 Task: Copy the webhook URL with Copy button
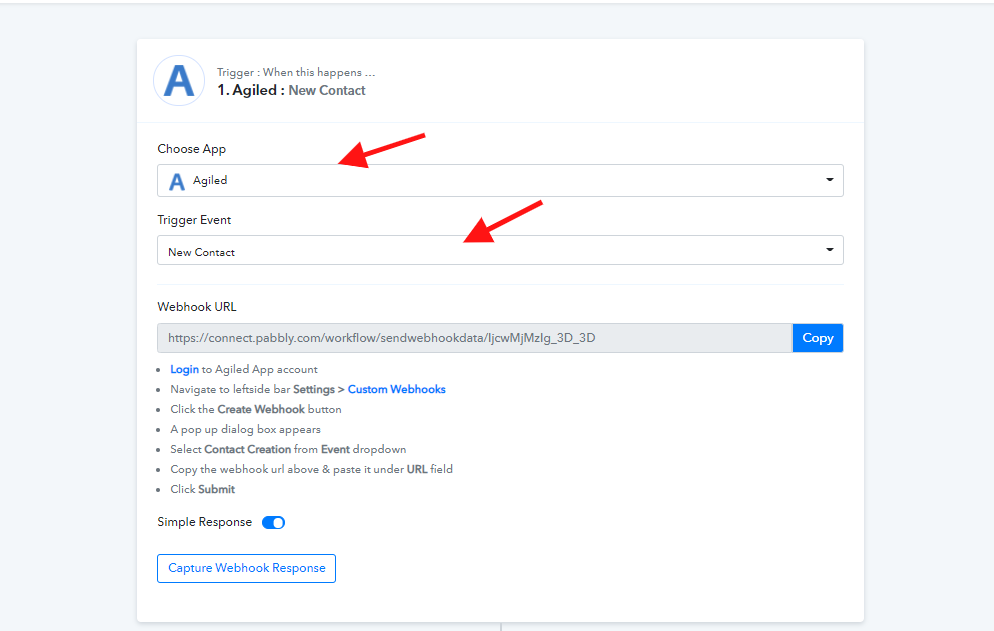pyautogui.click(x=818, y=338)
